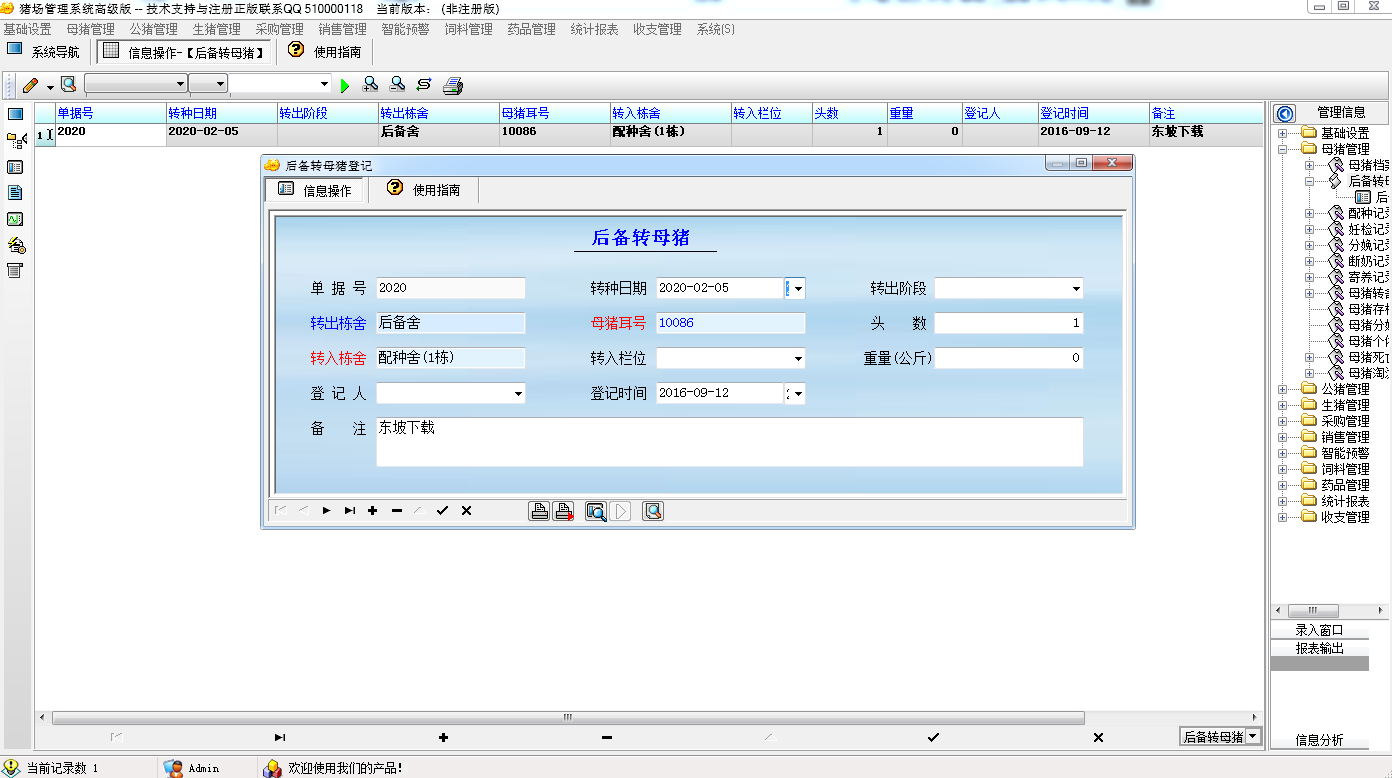Click the 头数 input field showing 1
Image resolution: width=1392 pixels, height=778 pixels.
(x=1008, y=323)
